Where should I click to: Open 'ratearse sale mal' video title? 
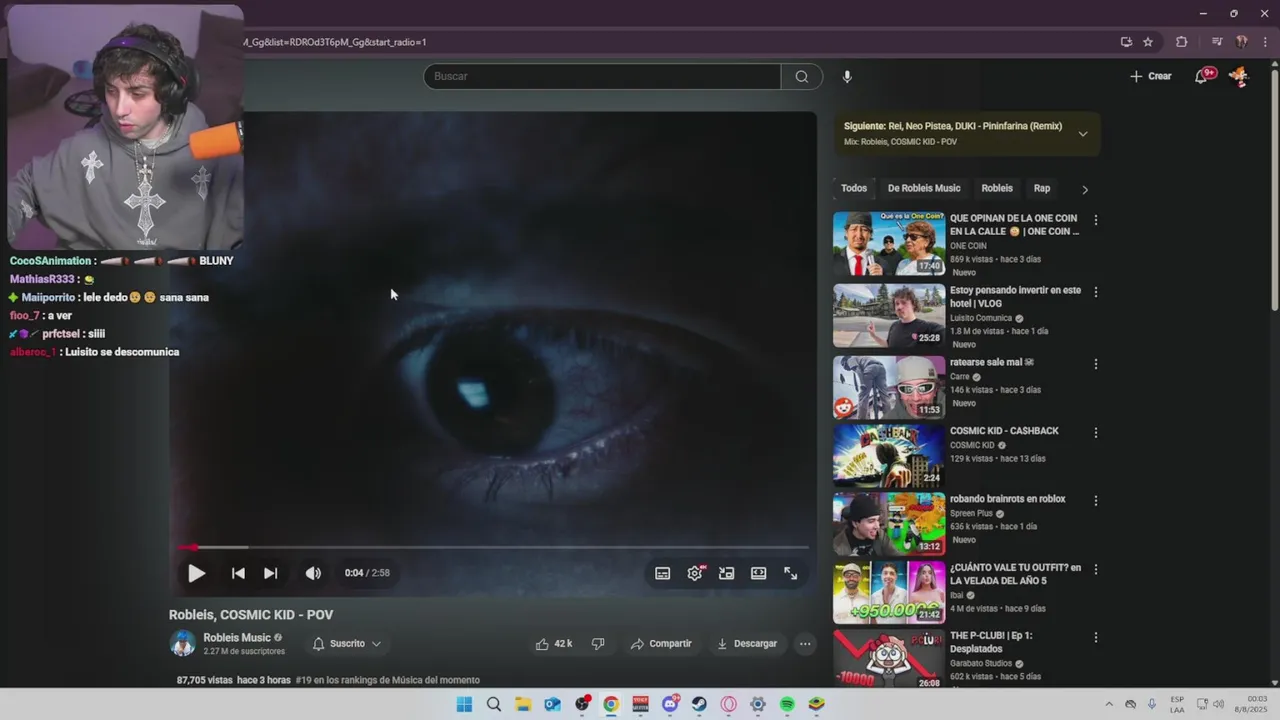(x=991, y=362)
